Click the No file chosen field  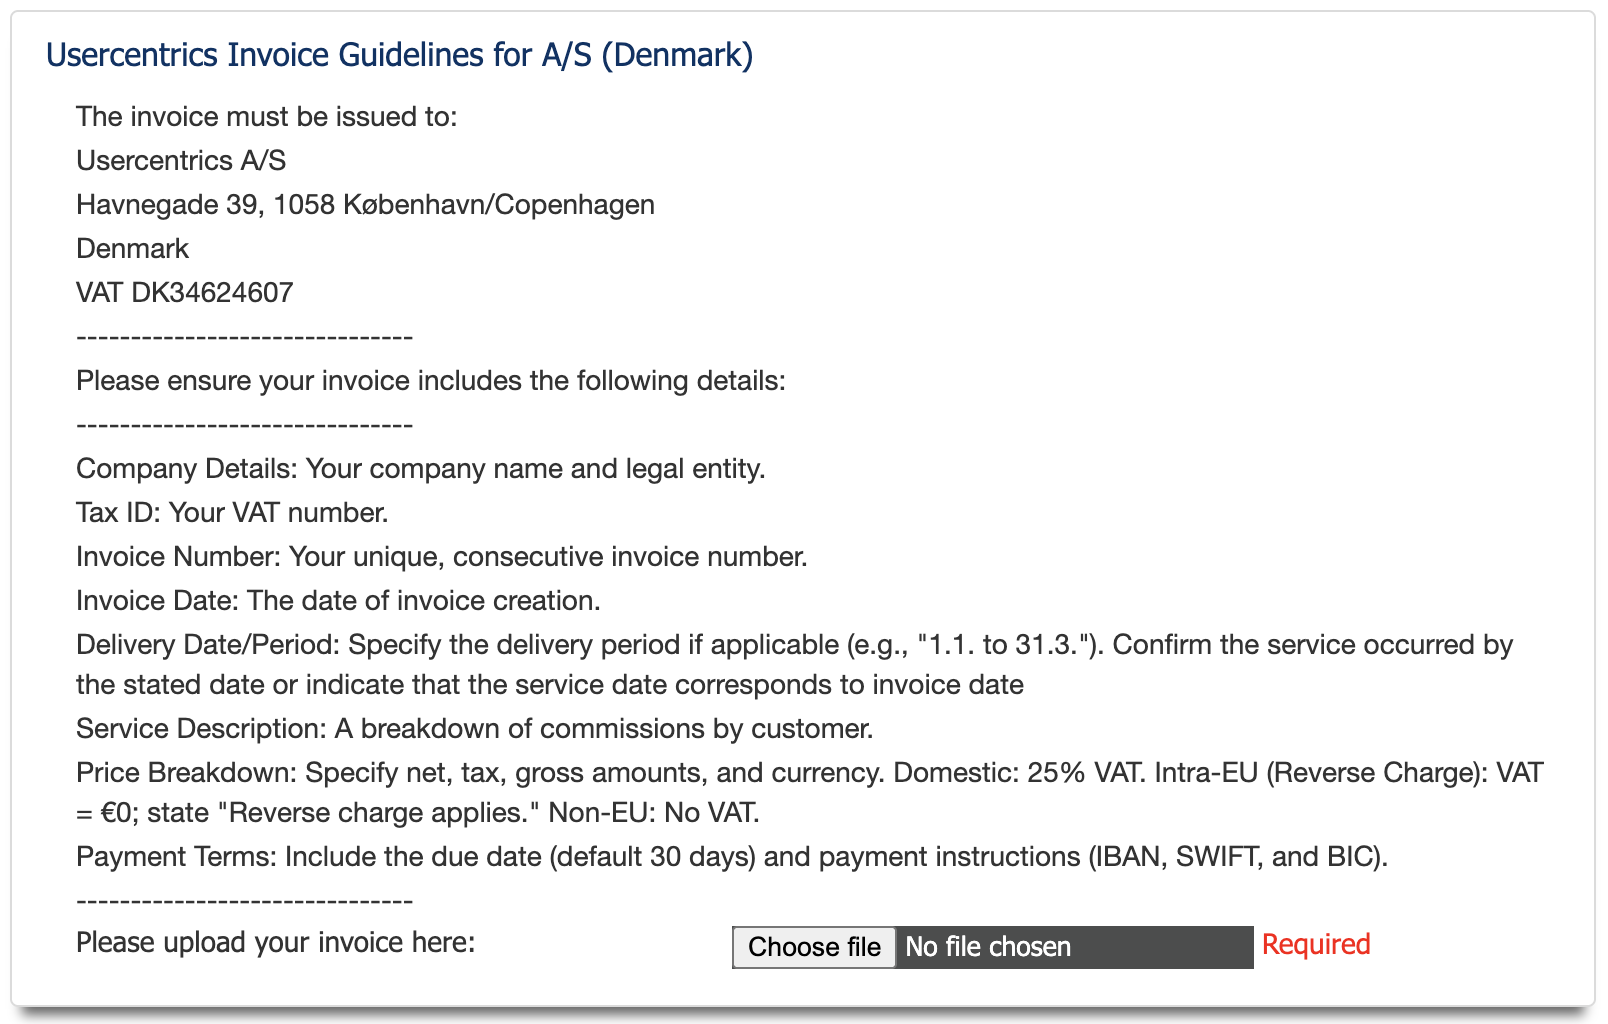point(1072,947)
